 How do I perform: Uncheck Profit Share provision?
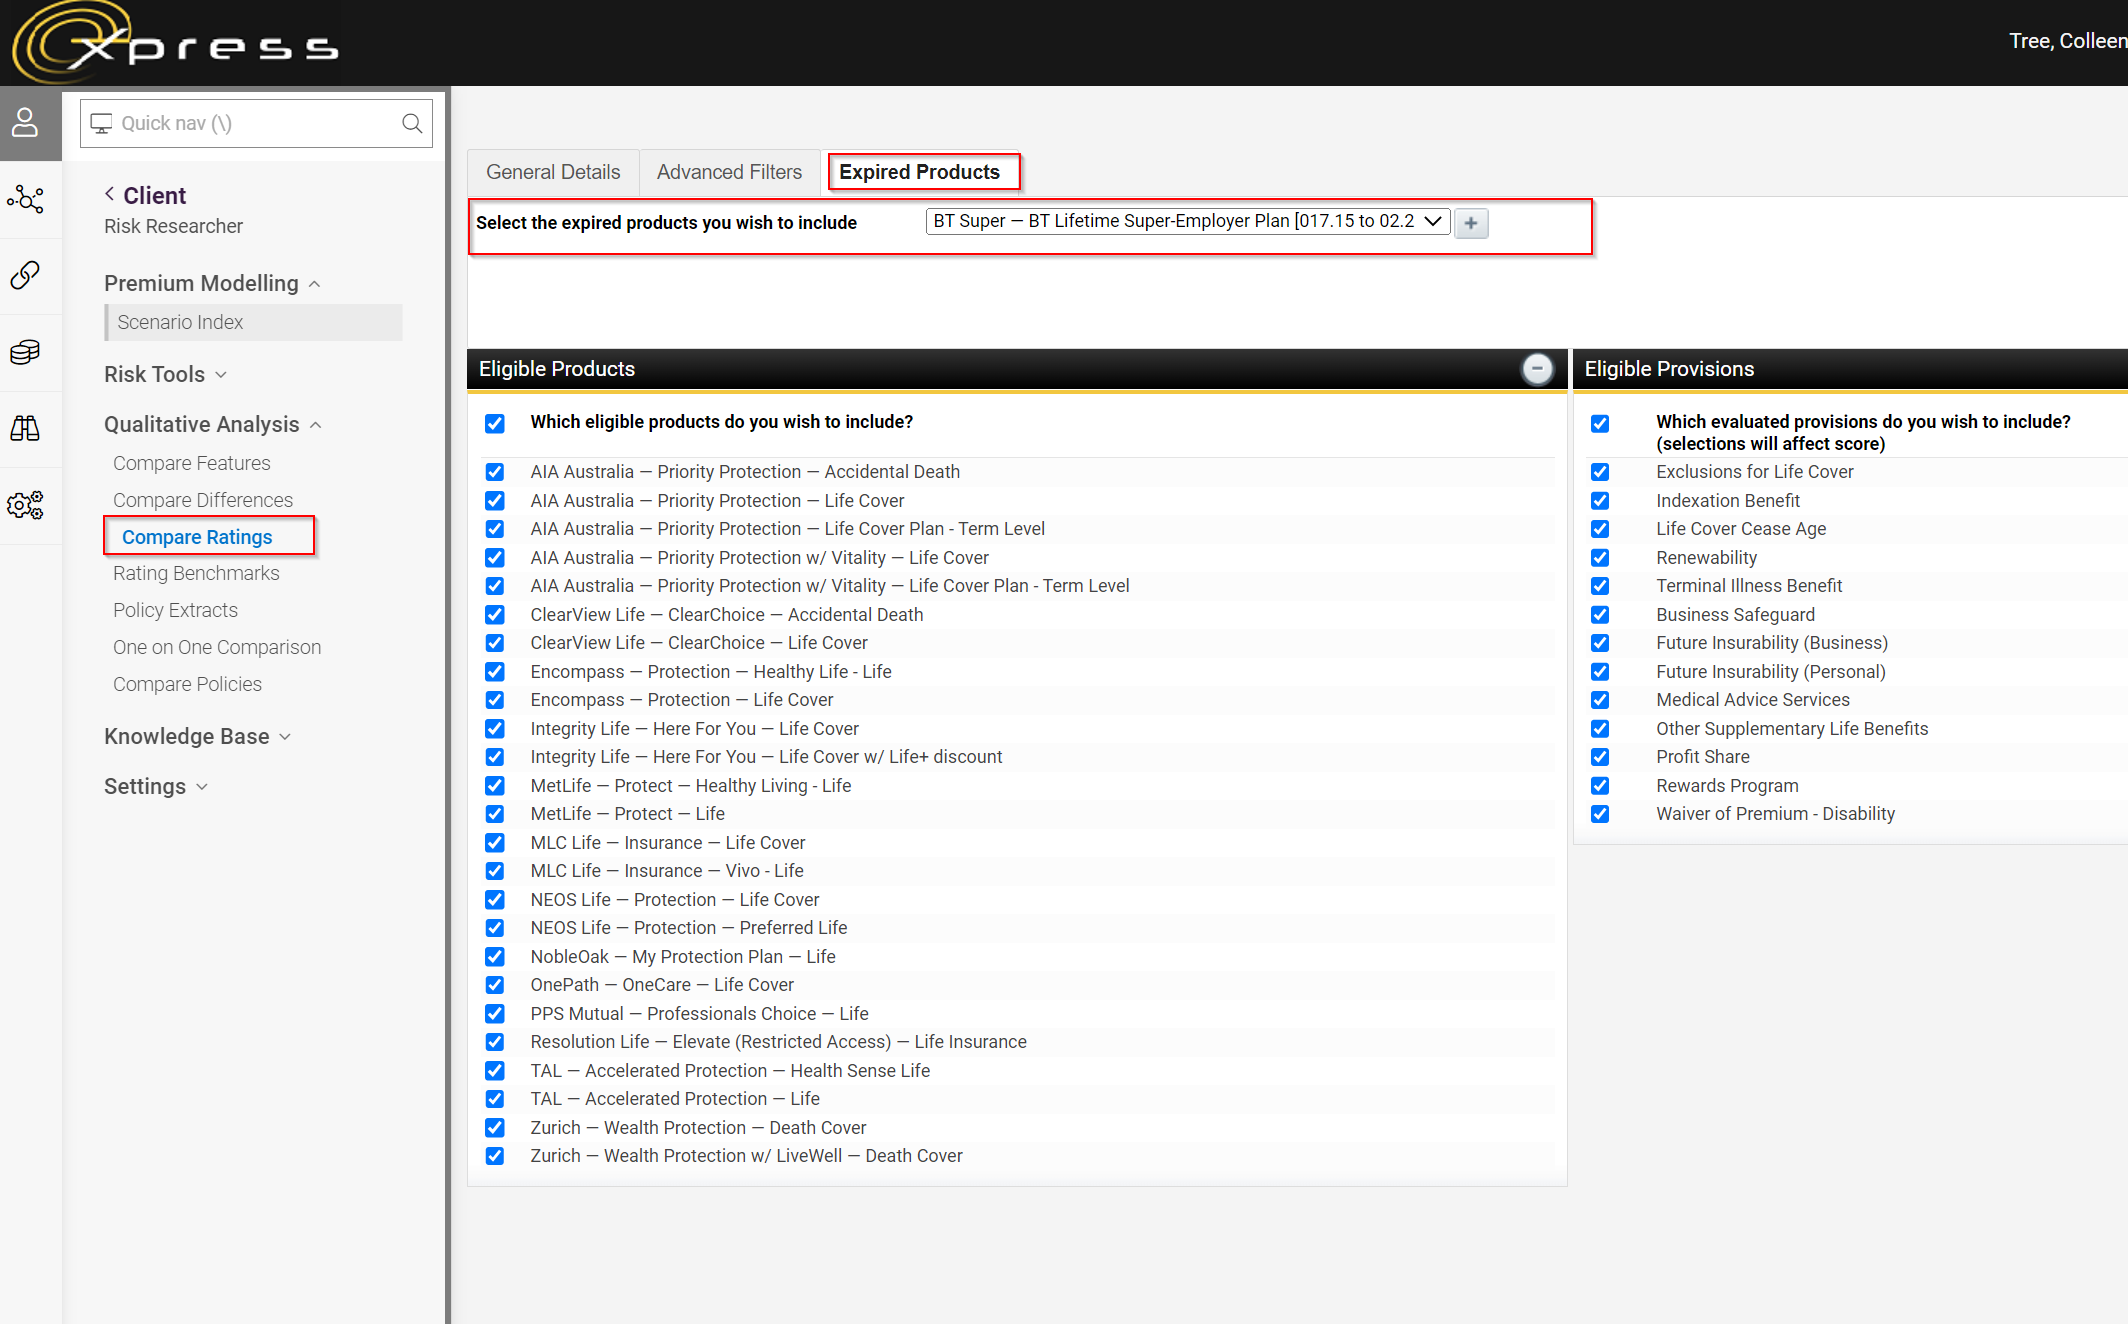pos(1600,757)
